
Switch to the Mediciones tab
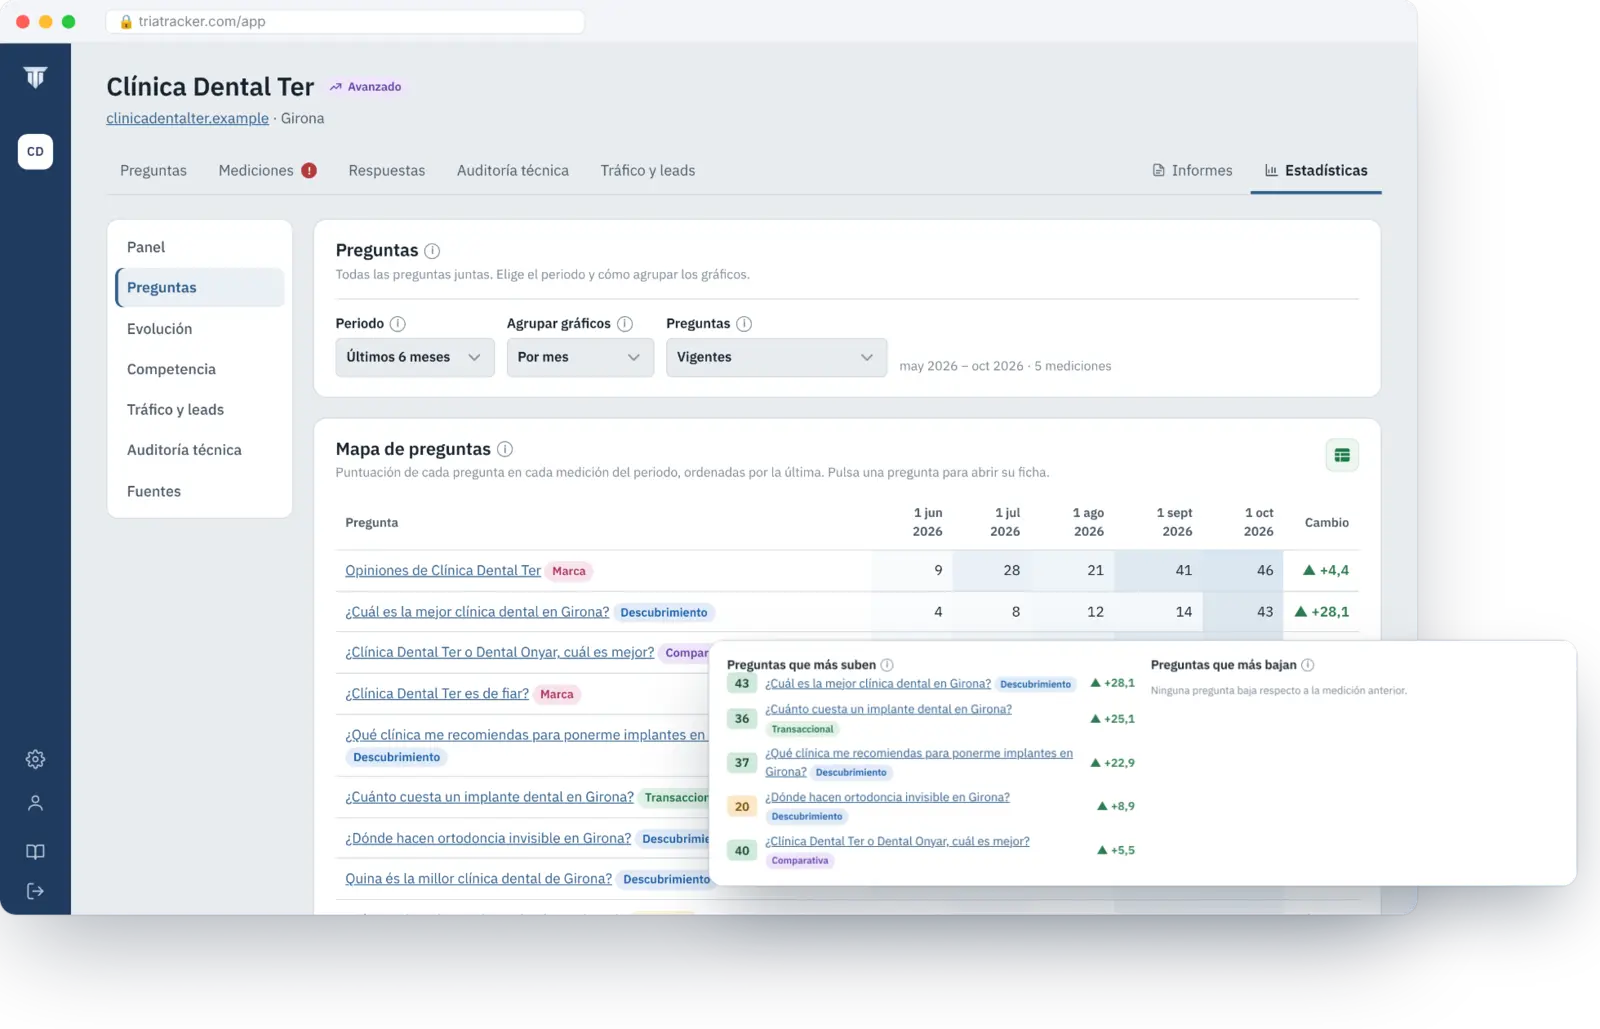(256, 171)
